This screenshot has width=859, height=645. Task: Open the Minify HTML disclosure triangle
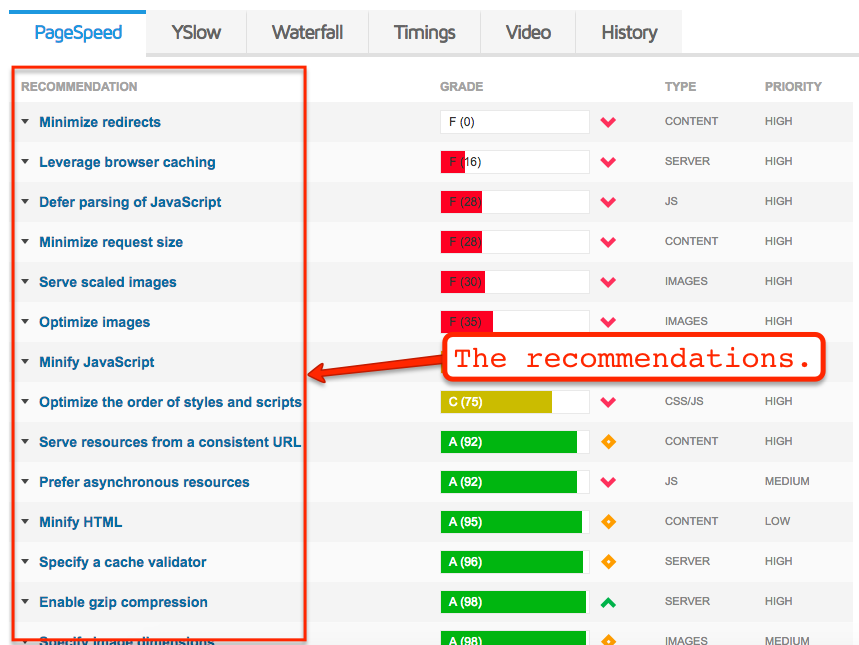coord(25,522)
